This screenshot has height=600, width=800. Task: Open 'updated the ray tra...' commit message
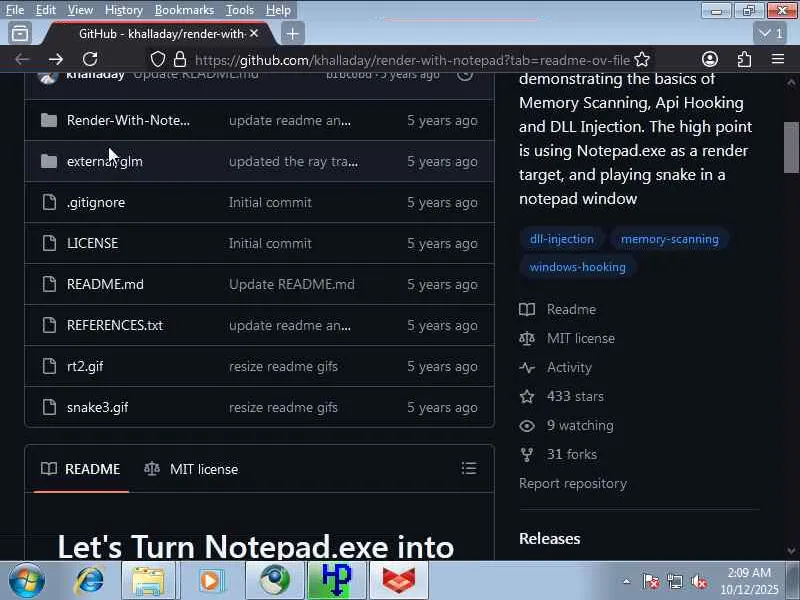coord(293,161)
